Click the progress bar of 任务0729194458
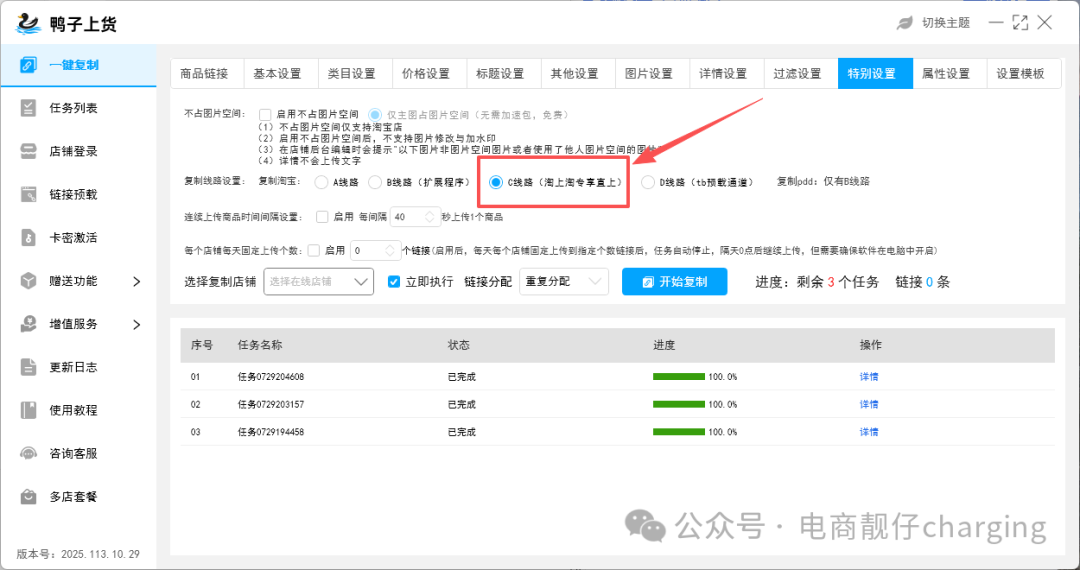Viewport: 1080px width, 570px height. click(x=678, y=432)
